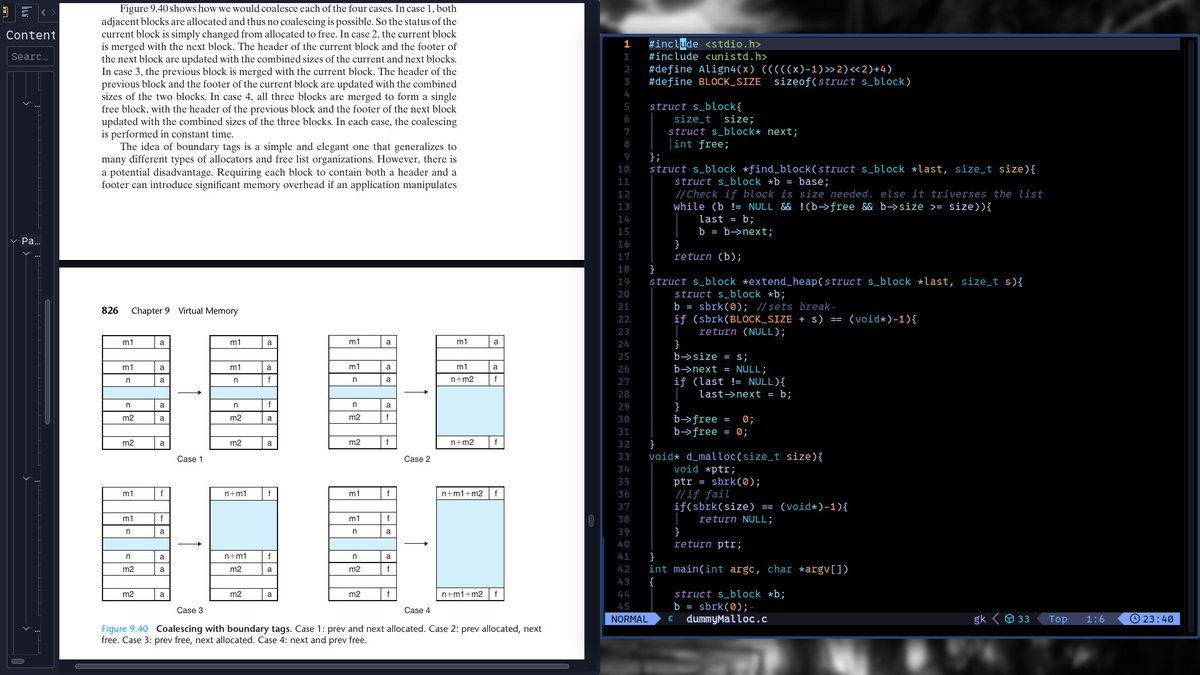Click the '#define BLOCK_SIZE' line
The width and height of the screenshot is (1200, 675).
pos(779,81)
